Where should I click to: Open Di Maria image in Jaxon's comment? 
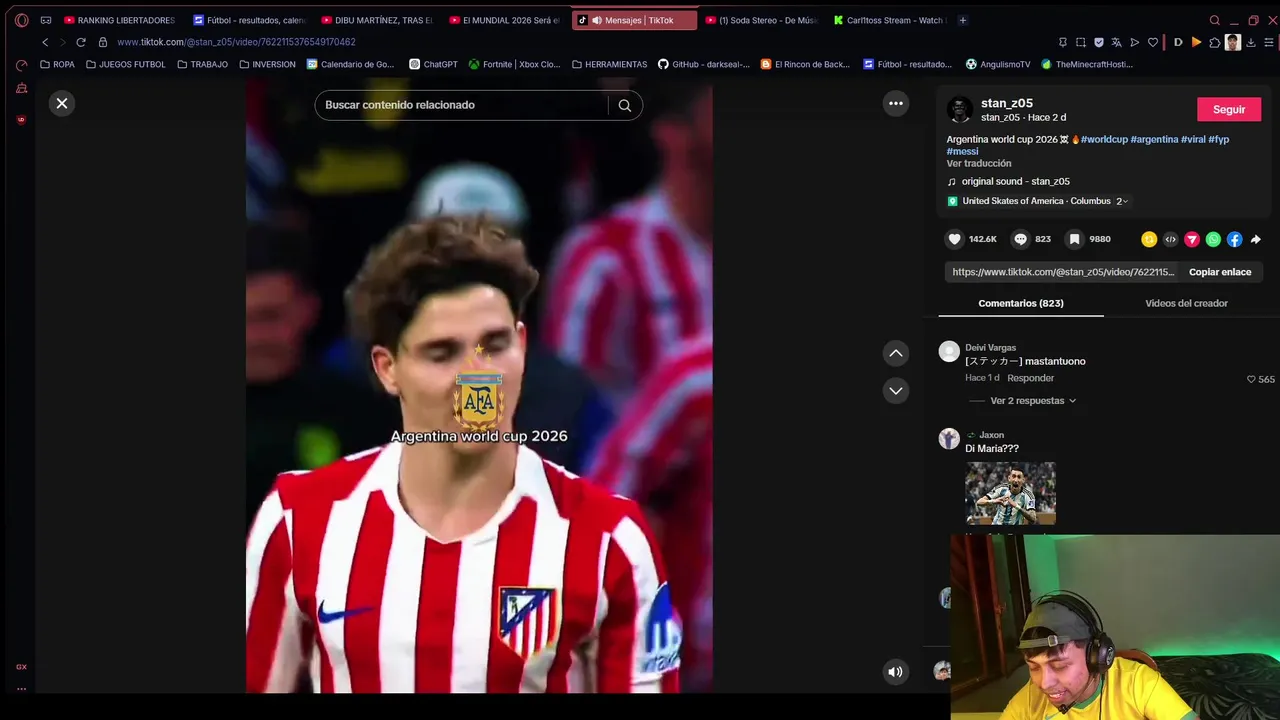click(1010, 493)
